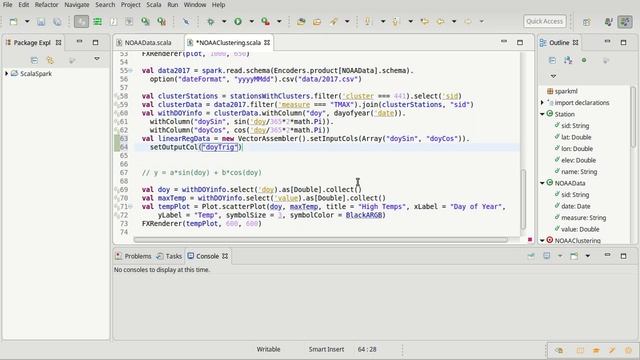Click the green Debug bug icon
This screenshot has height=360, width=640.
[x=211, y=21]
